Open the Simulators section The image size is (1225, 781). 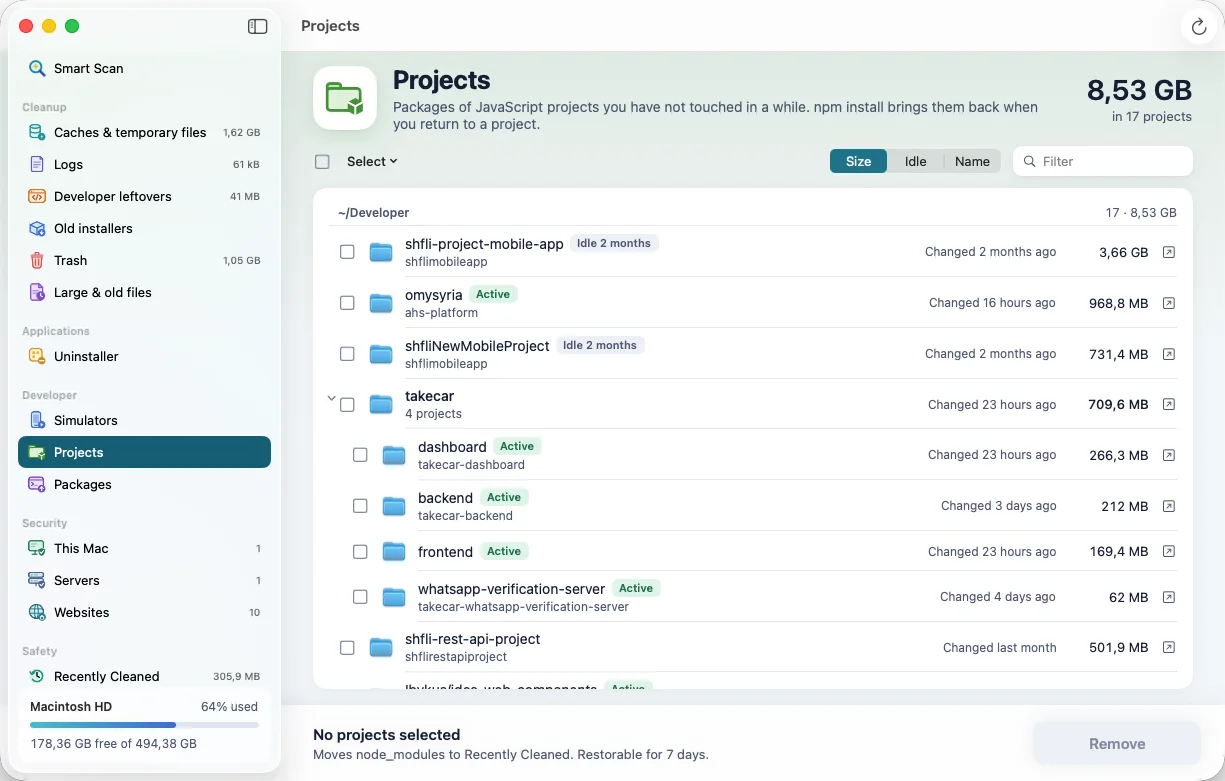point(144,420)
